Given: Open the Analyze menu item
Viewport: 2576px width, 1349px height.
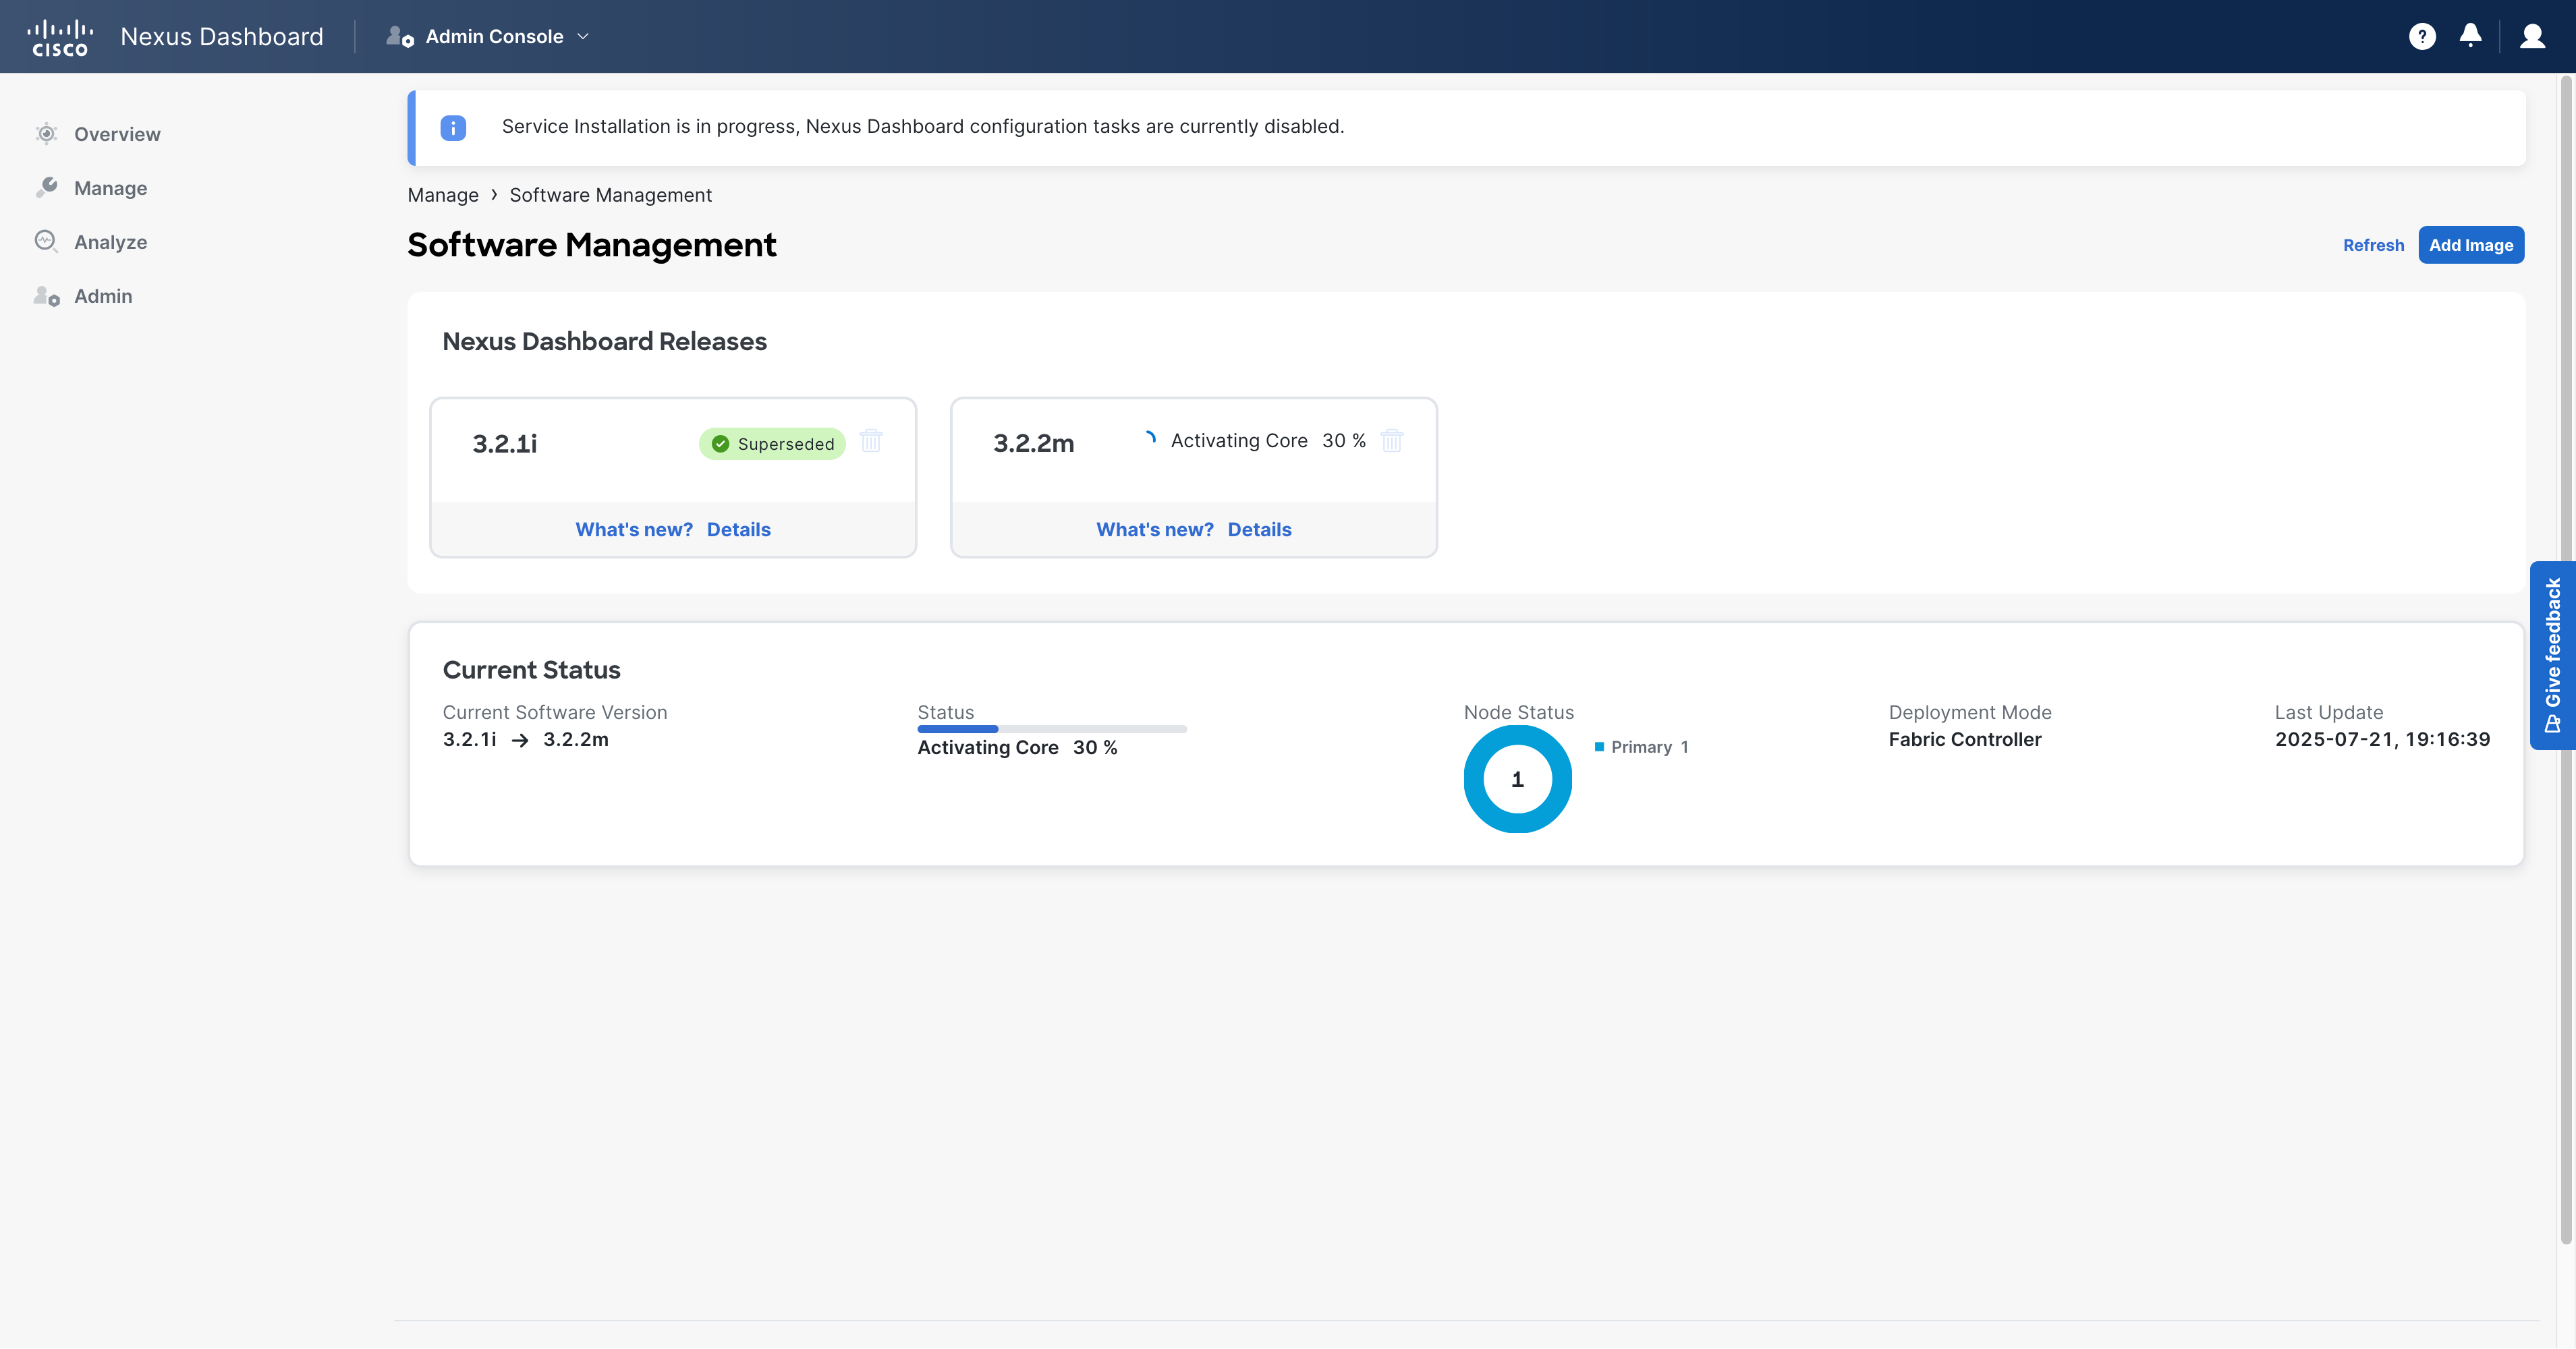Looking at the screenshot, I should (110, 242).
